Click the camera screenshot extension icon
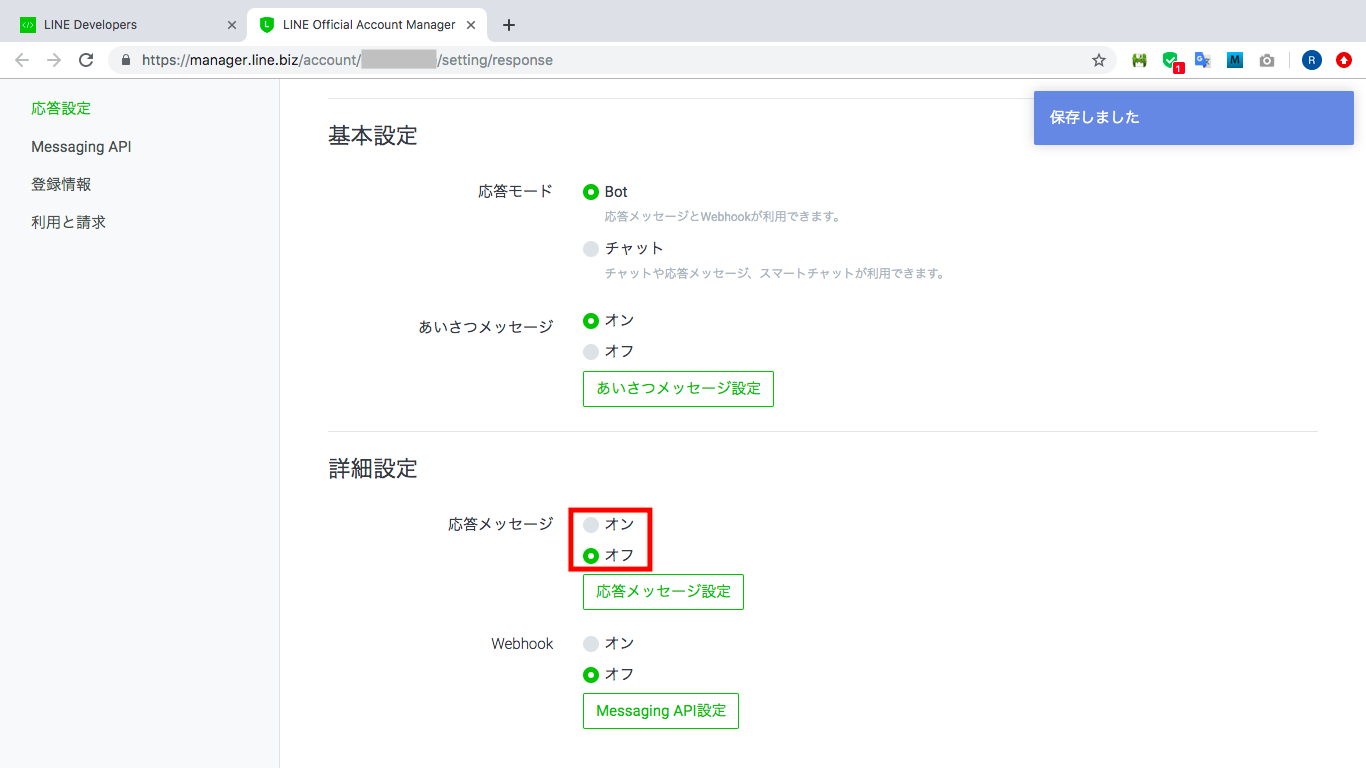This screenshot has width=1366, height=768. click(x=1267, y=60)
